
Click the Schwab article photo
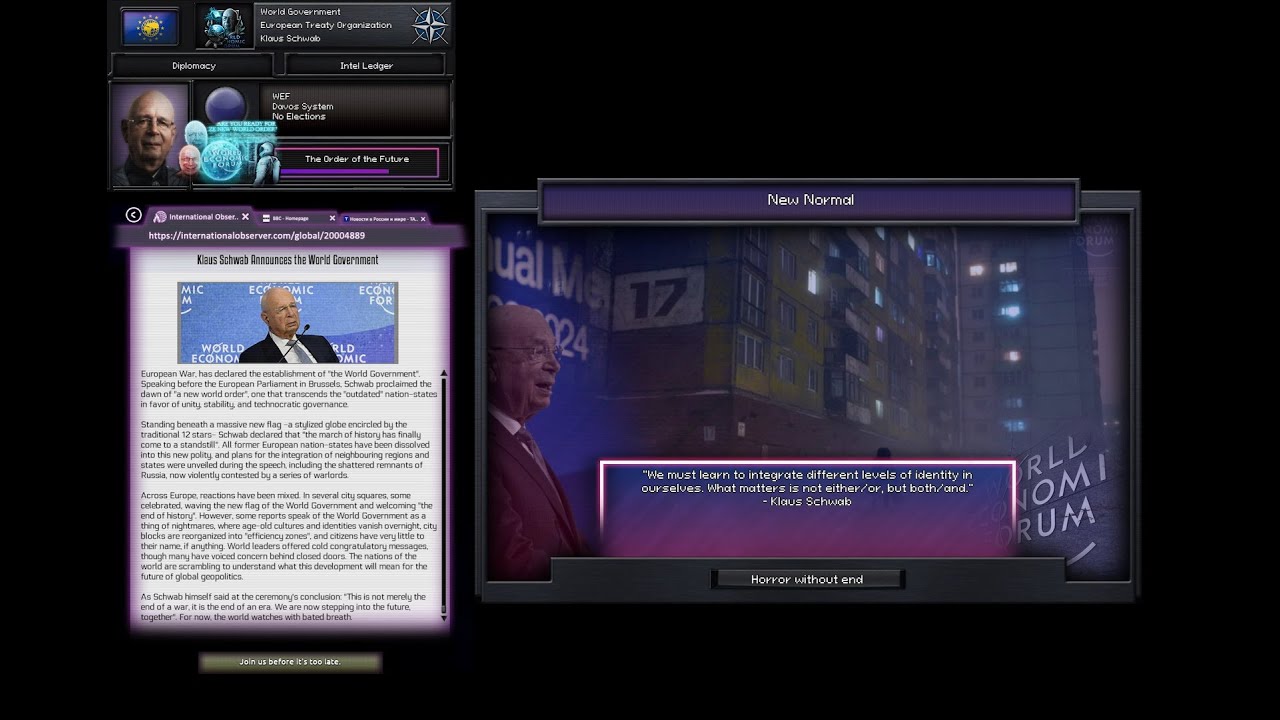288,322
